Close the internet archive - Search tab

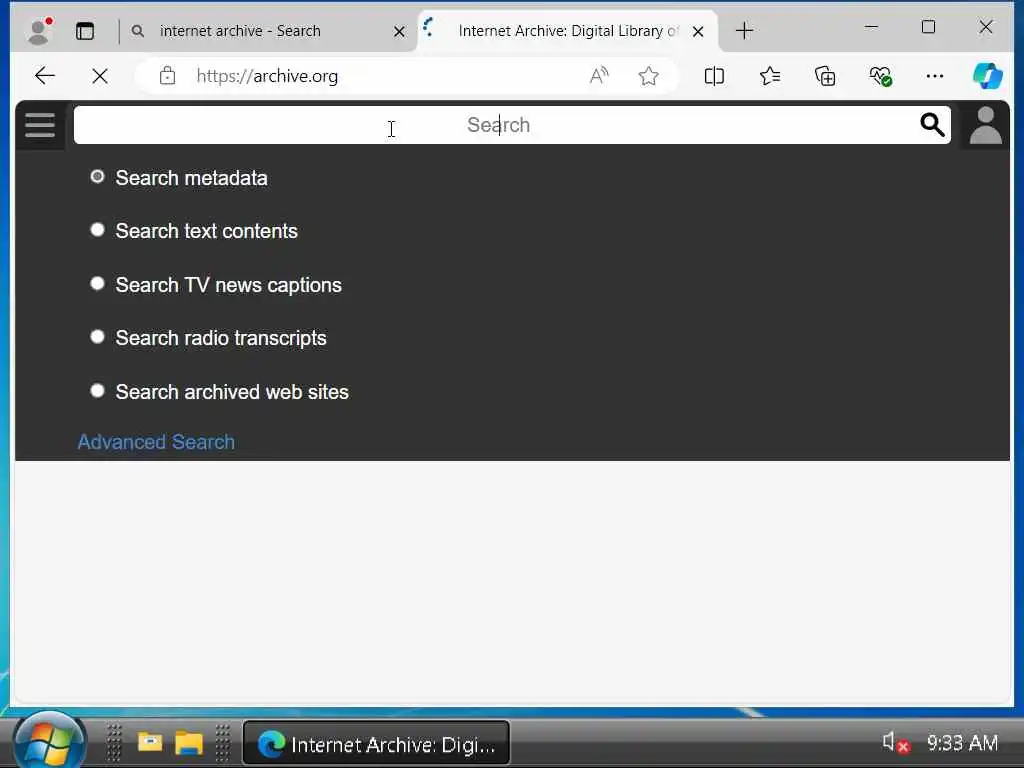tap(399, 31)
